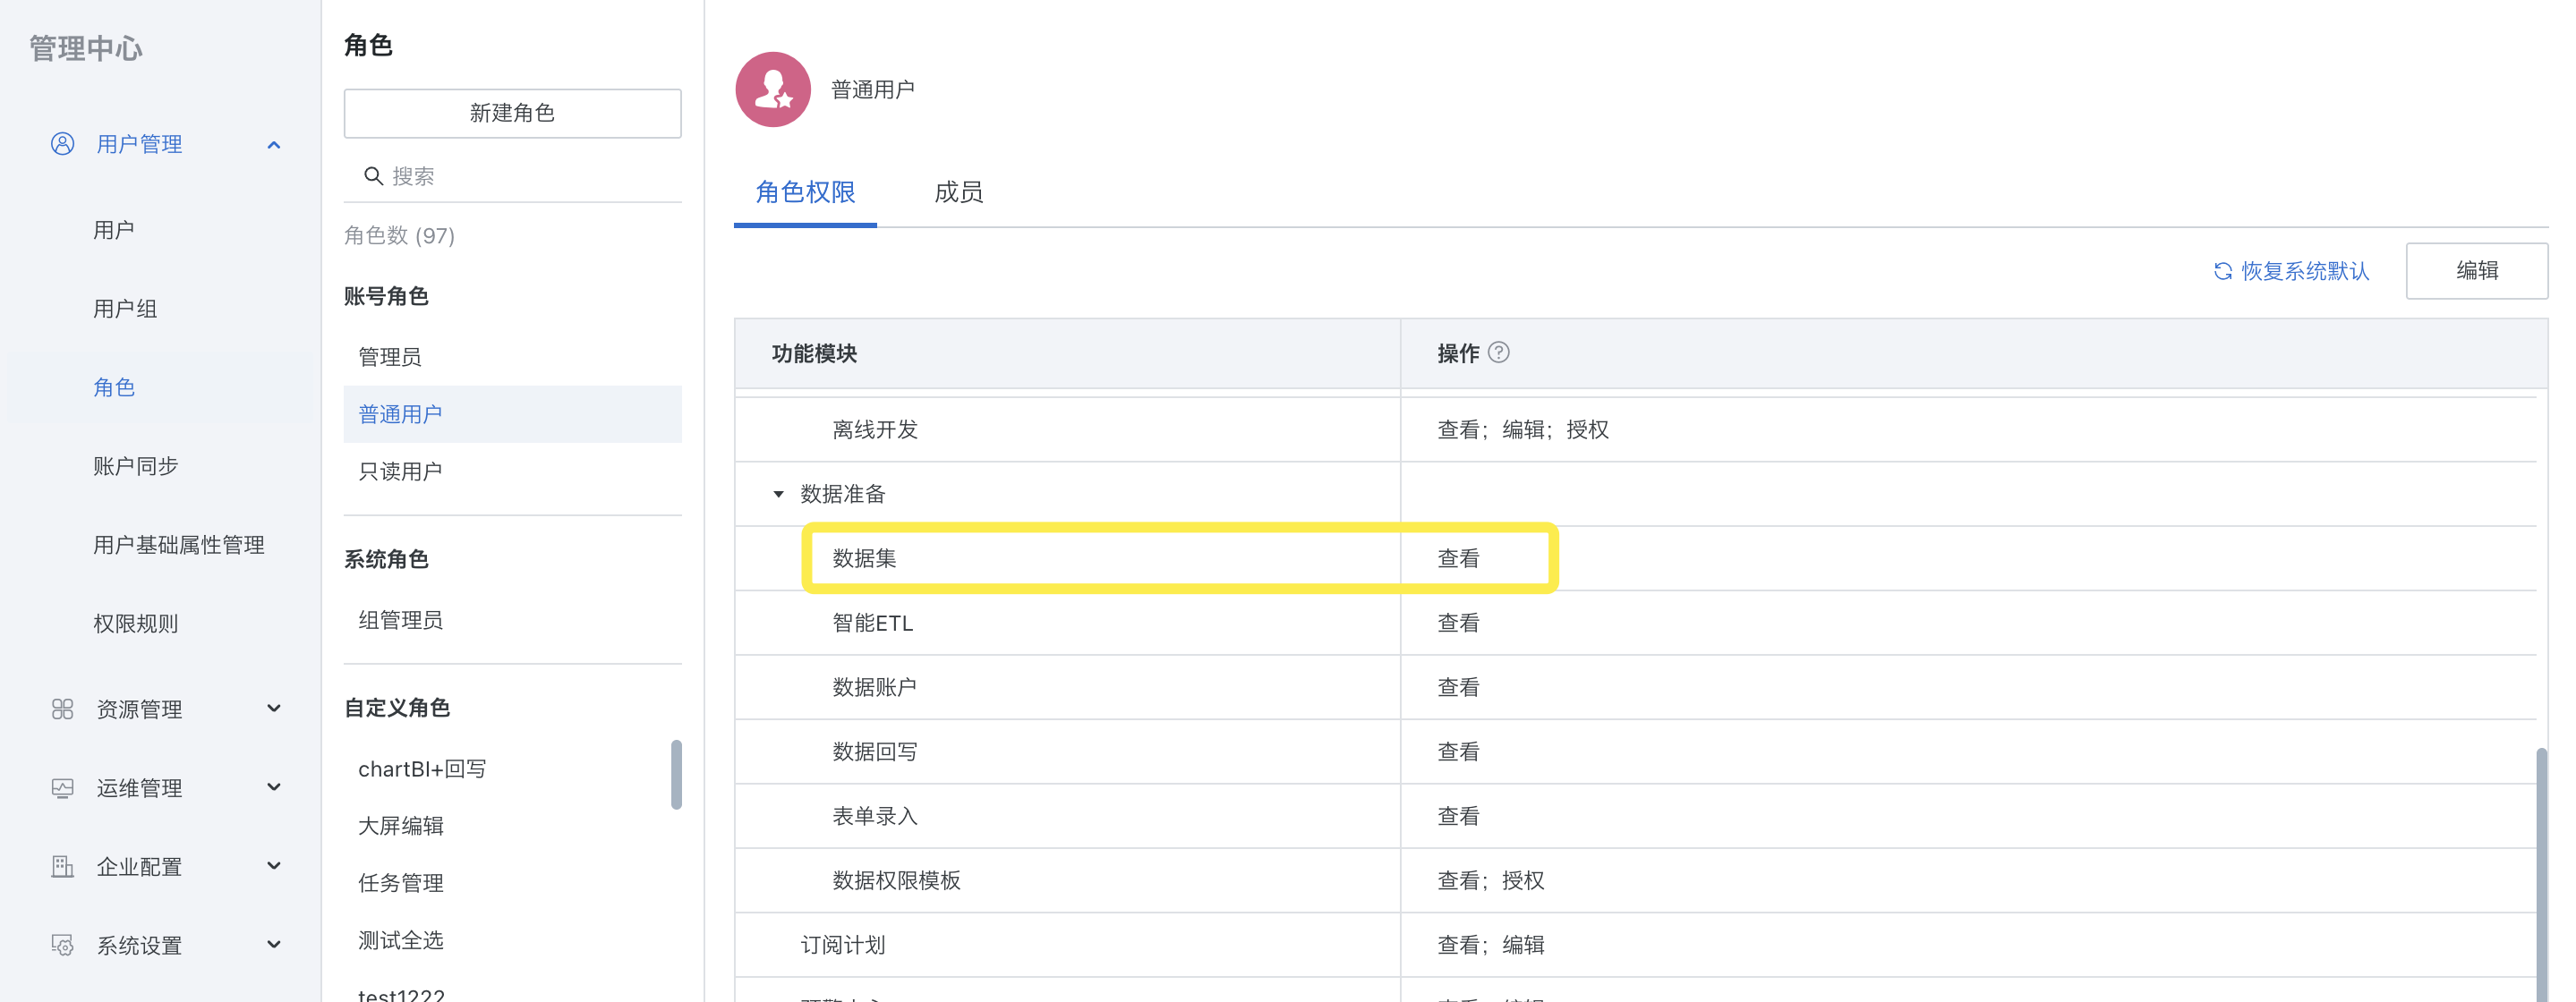
Task: Click the 新建角色 button
Action: coord(512,113)
